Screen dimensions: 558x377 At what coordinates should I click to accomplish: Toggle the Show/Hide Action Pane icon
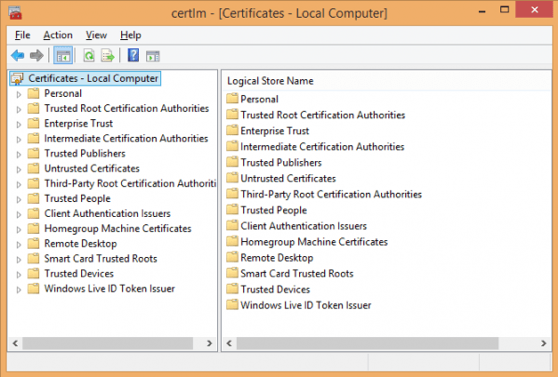click(x=153, y=56)
